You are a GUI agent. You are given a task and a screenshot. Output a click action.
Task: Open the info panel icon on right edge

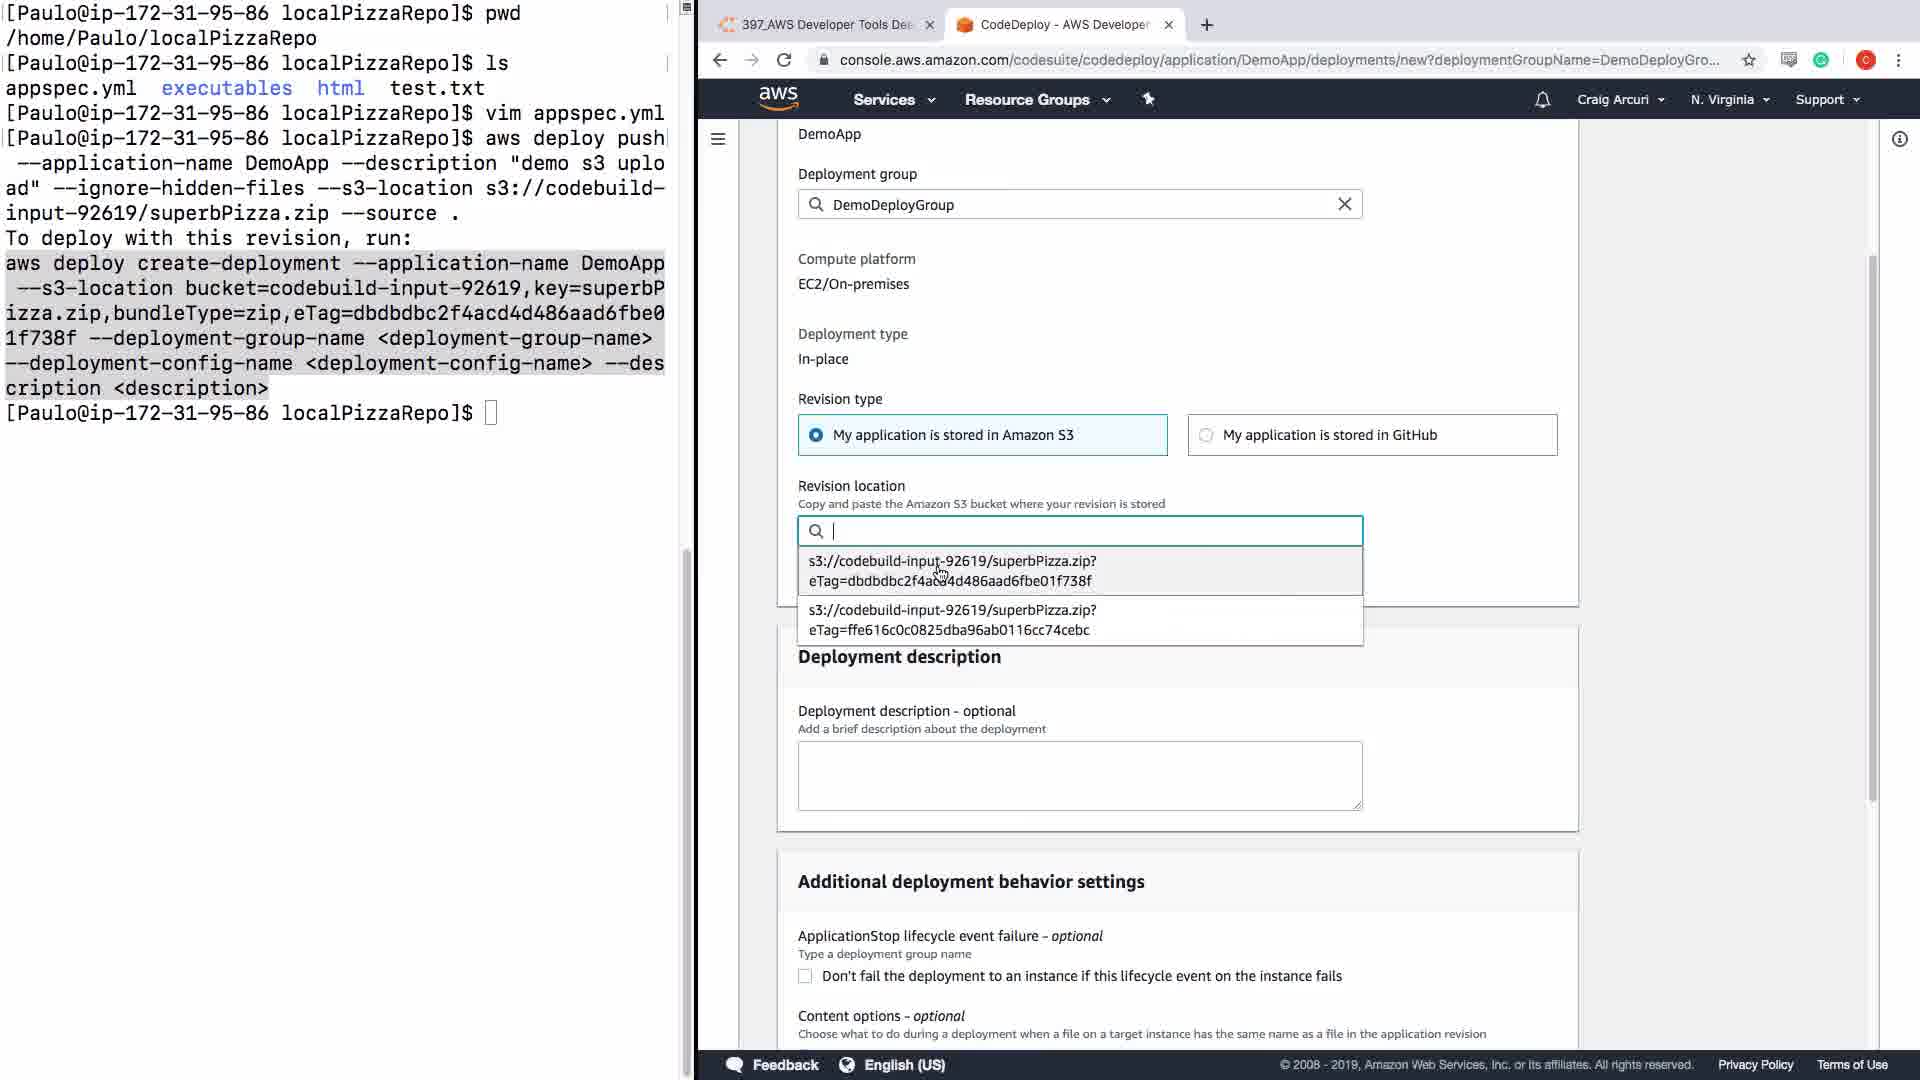[1899, 139]
